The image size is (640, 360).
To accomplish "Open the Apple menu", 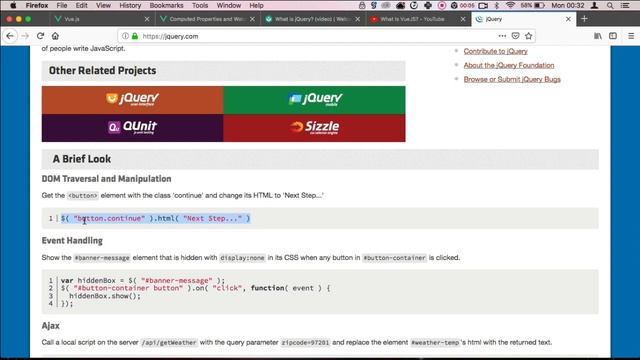I will coord(13,5).
